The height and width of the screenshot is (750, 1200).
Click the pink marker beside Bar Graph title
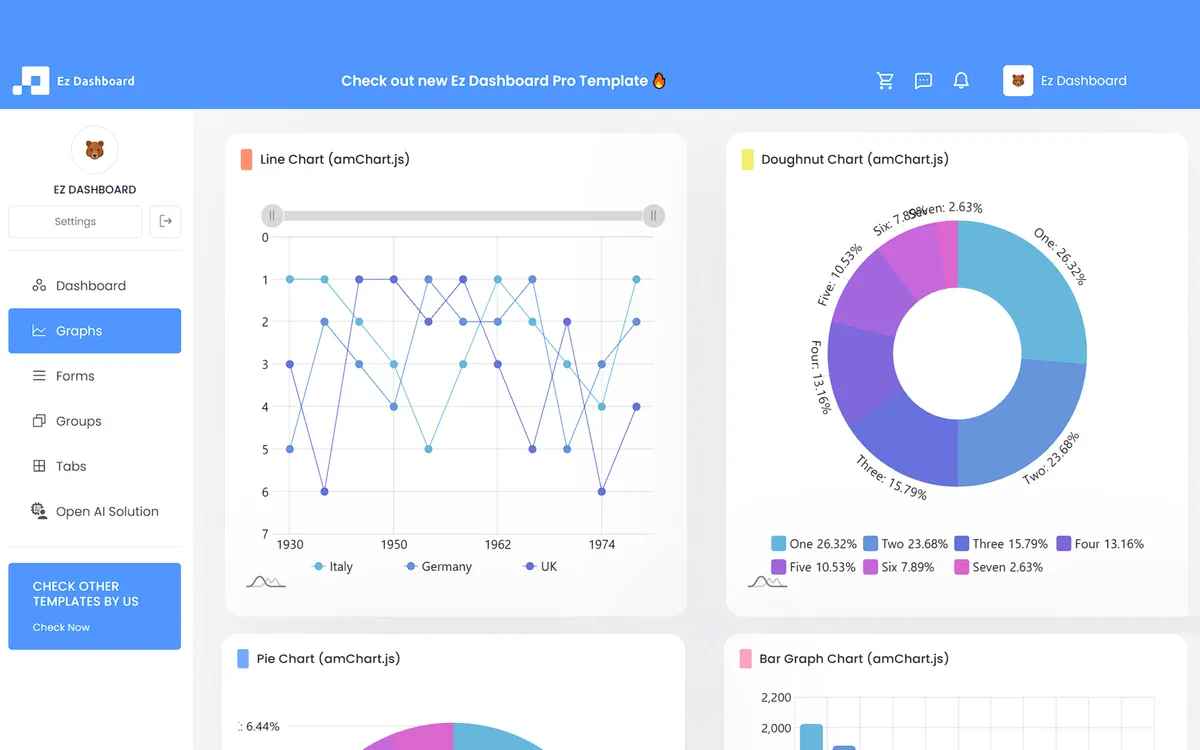[745, 658]
